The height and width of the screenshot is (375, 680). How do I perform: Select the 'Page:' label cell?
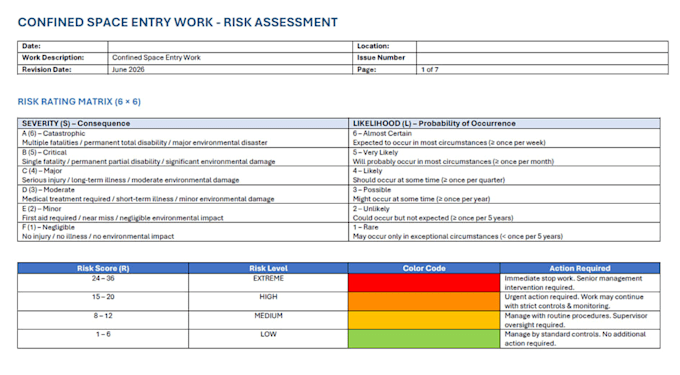click(384, 69)
